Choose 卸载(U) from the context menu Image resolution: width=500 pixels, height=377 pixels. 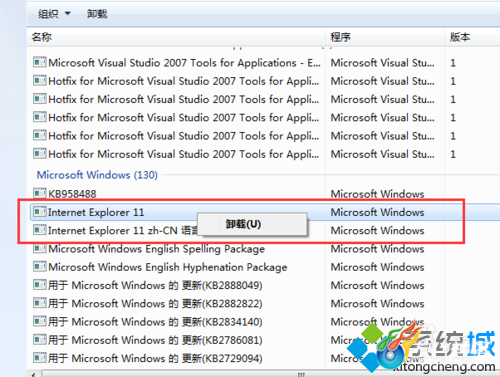[x=252, y=224]
